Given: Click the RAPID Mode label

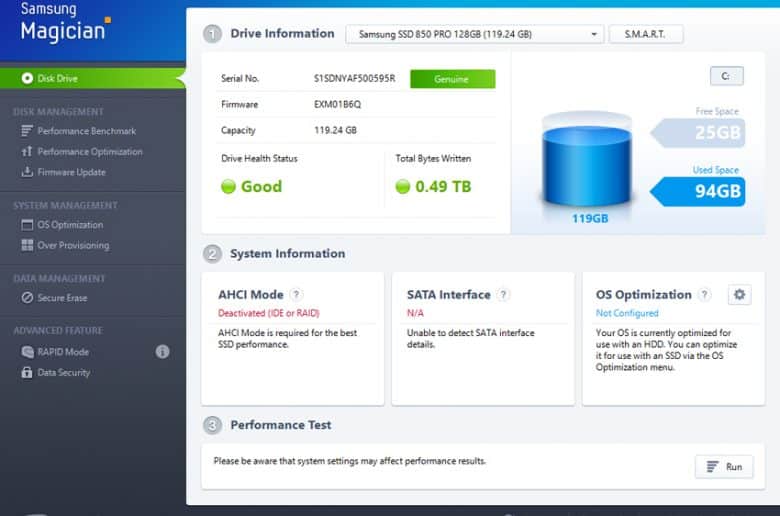Looking at the screenshot, I should pos(63,352).
